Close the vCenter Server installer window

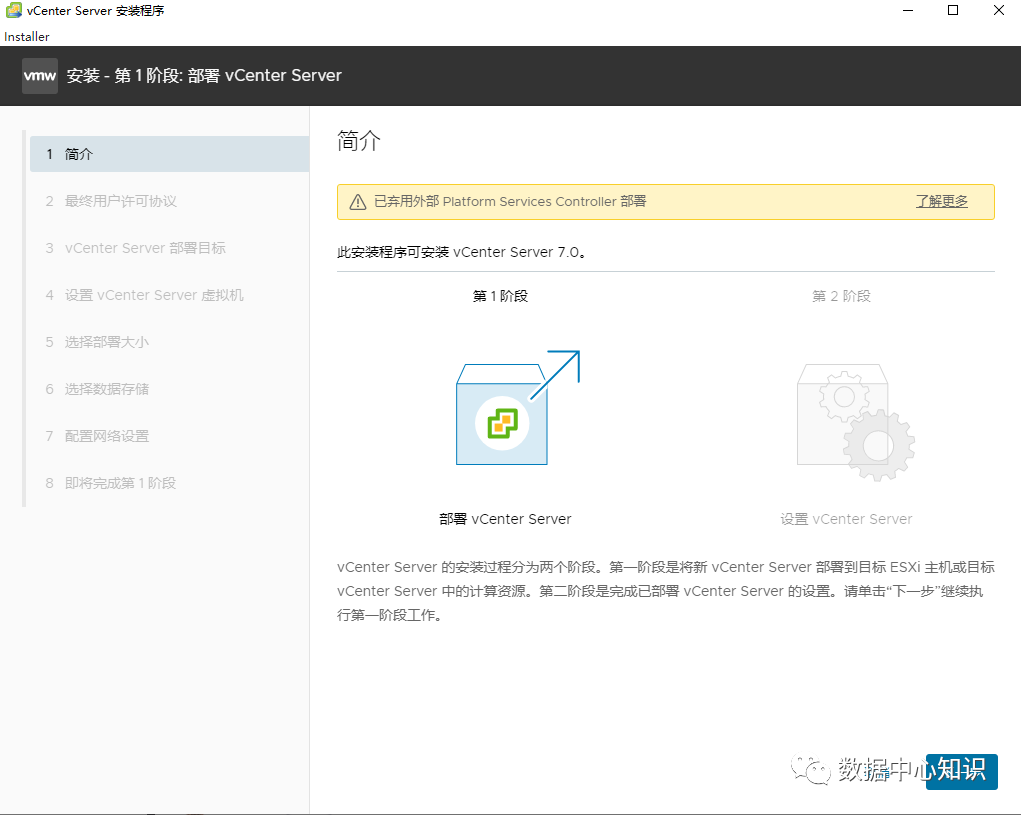(998, 10)
